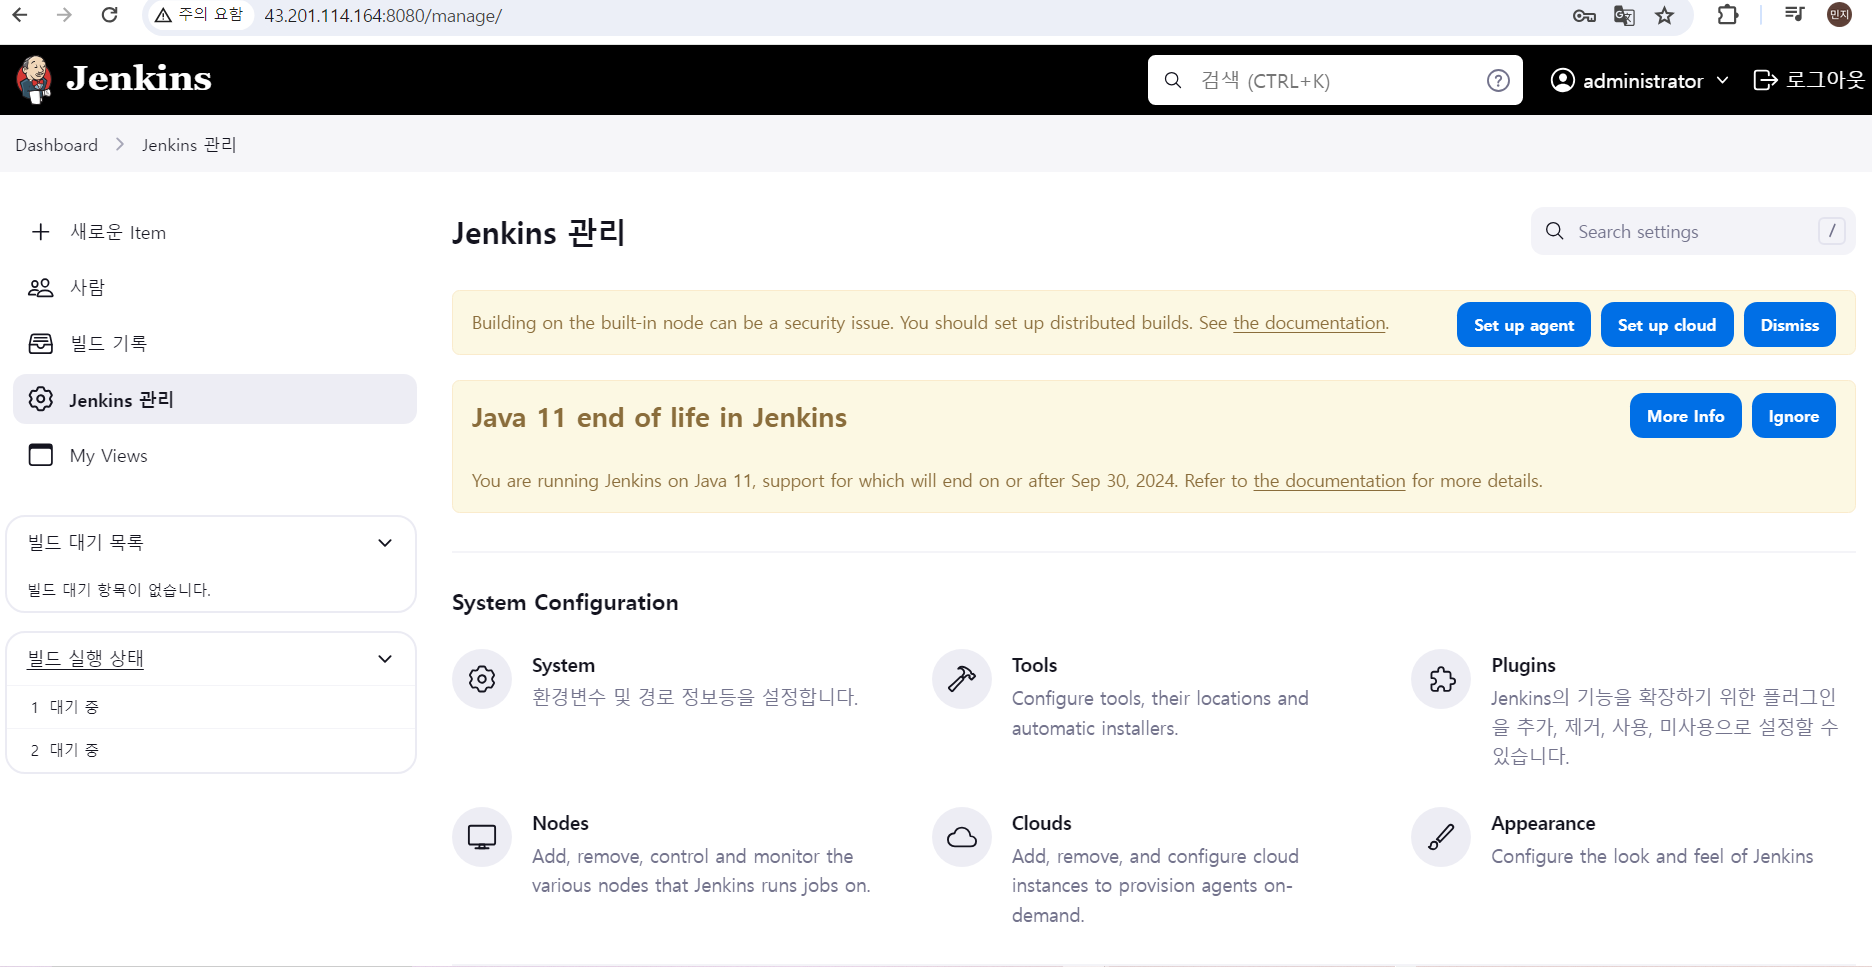This screenshot has width=1872, height=967.
Task: Open 빌드 기록 in the sidebar
Action: click(215, 344)
